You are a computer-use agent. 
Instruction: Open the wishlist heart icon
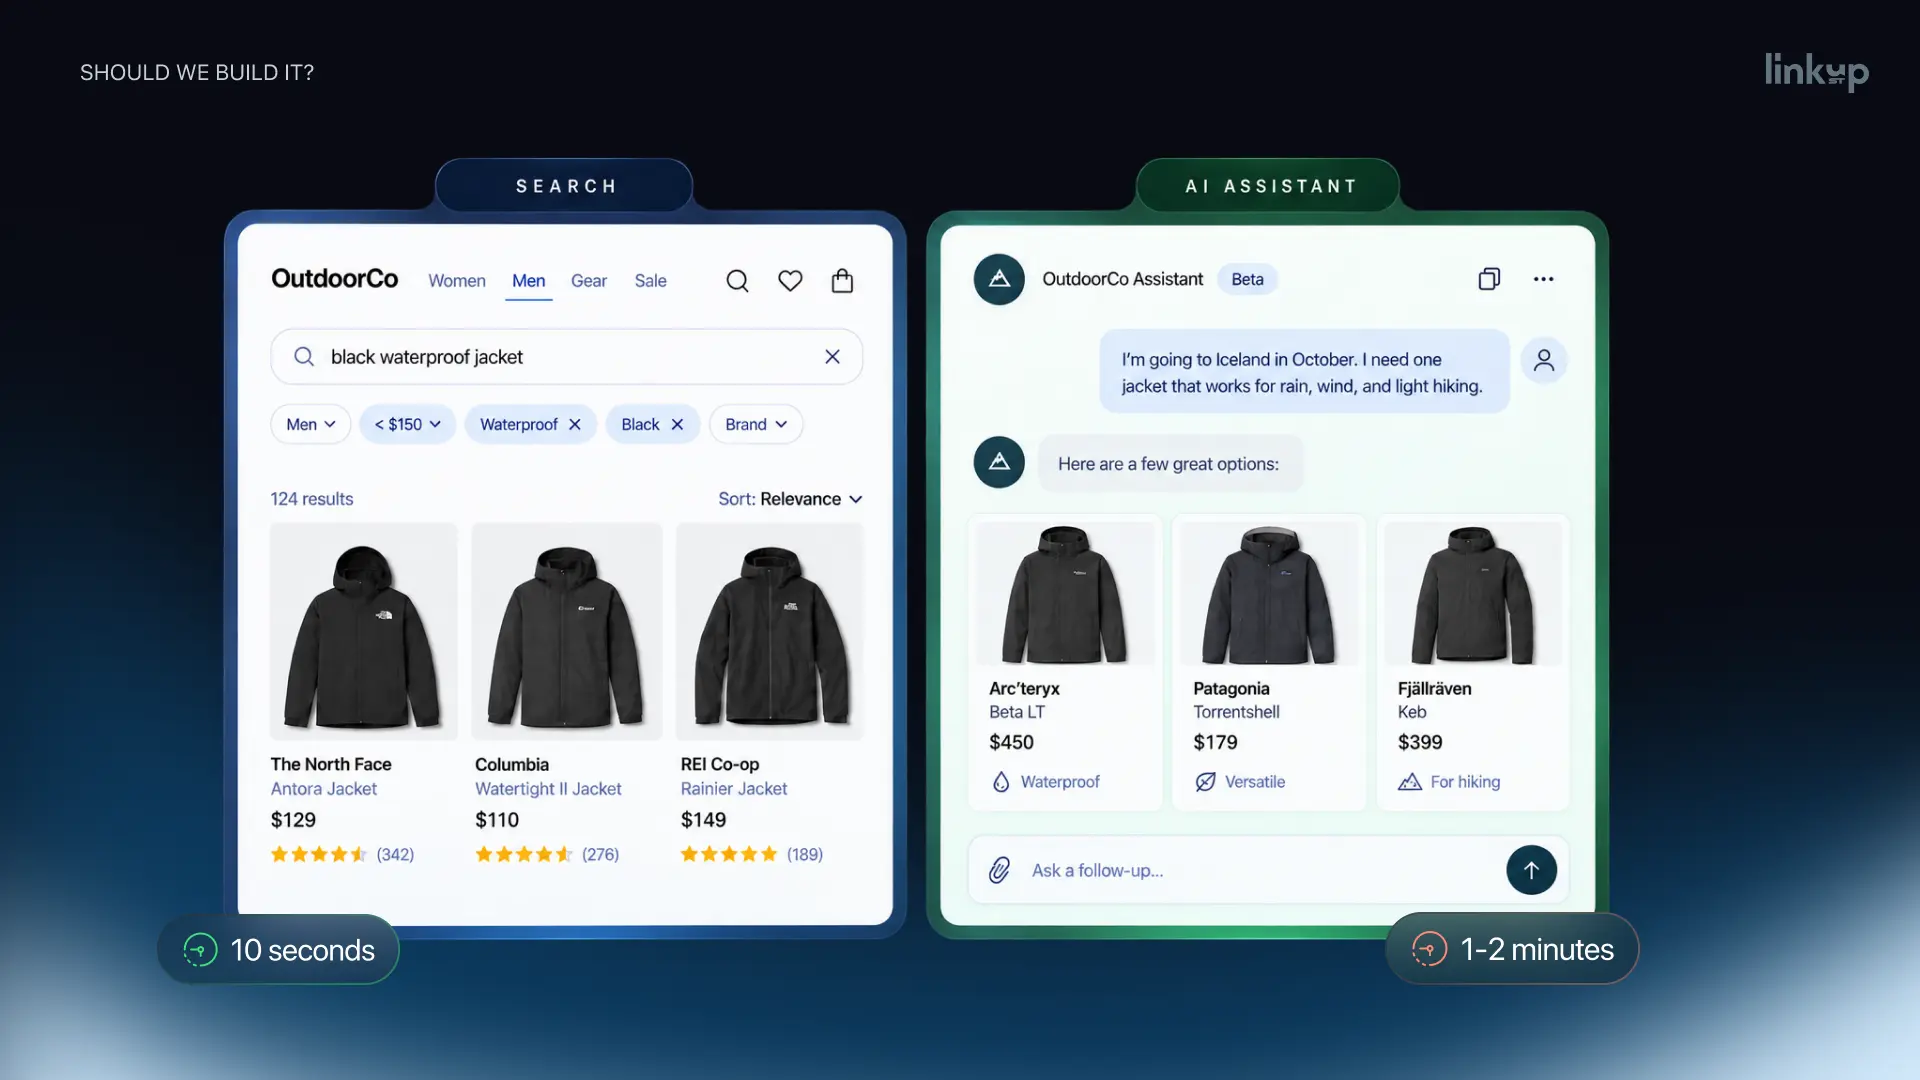[790, 281]
